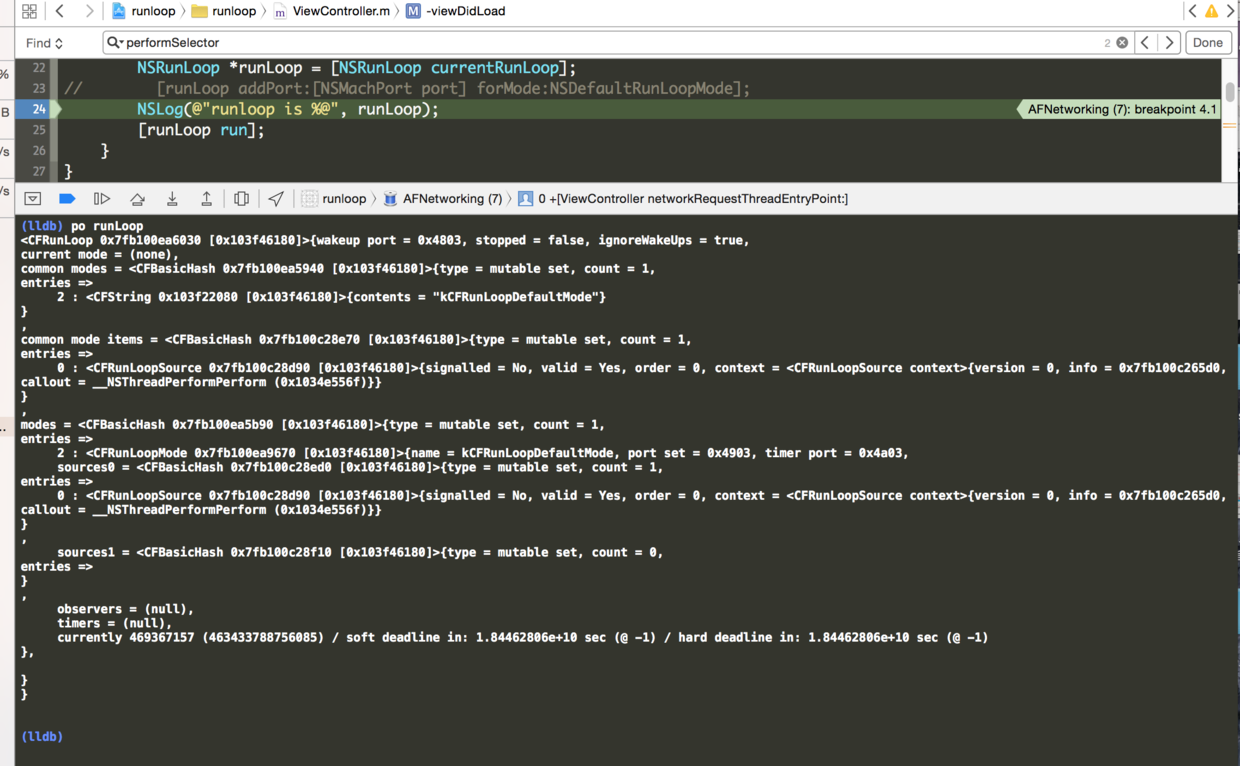
Task: Click line number 22 in the gutter
Action: 39,68
